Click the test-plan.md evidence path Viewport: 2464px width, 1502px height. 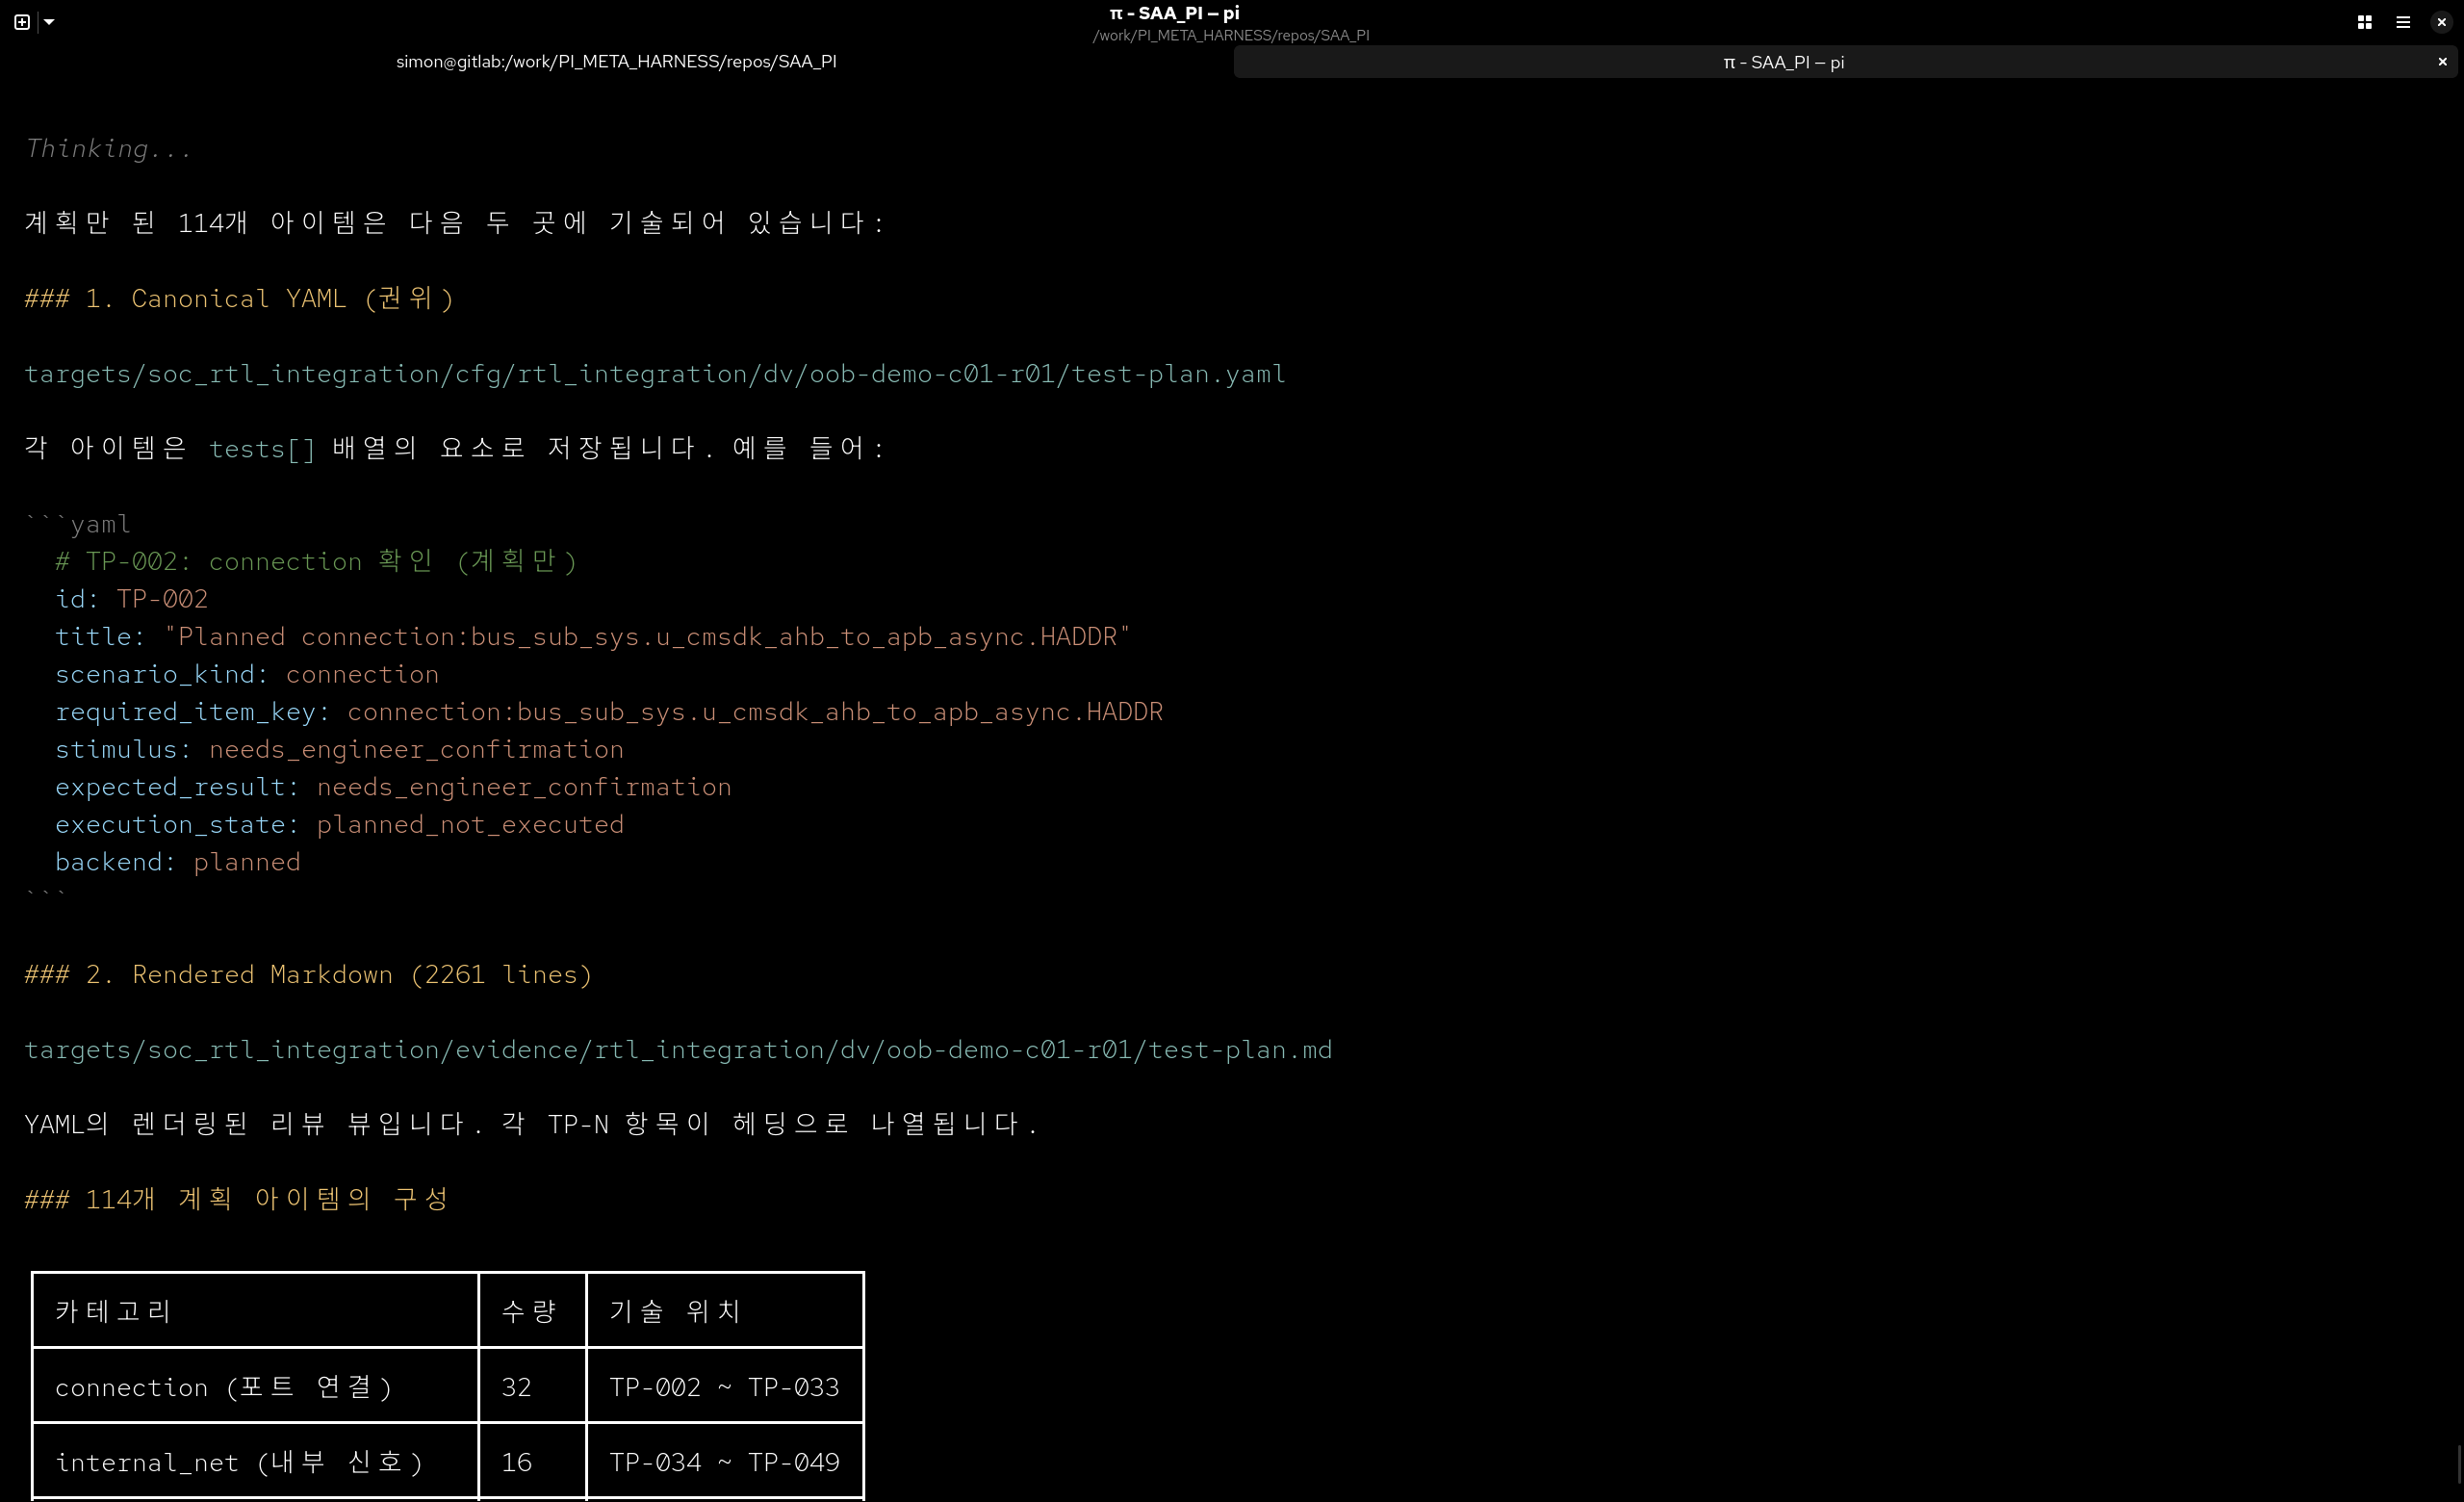678,1050
